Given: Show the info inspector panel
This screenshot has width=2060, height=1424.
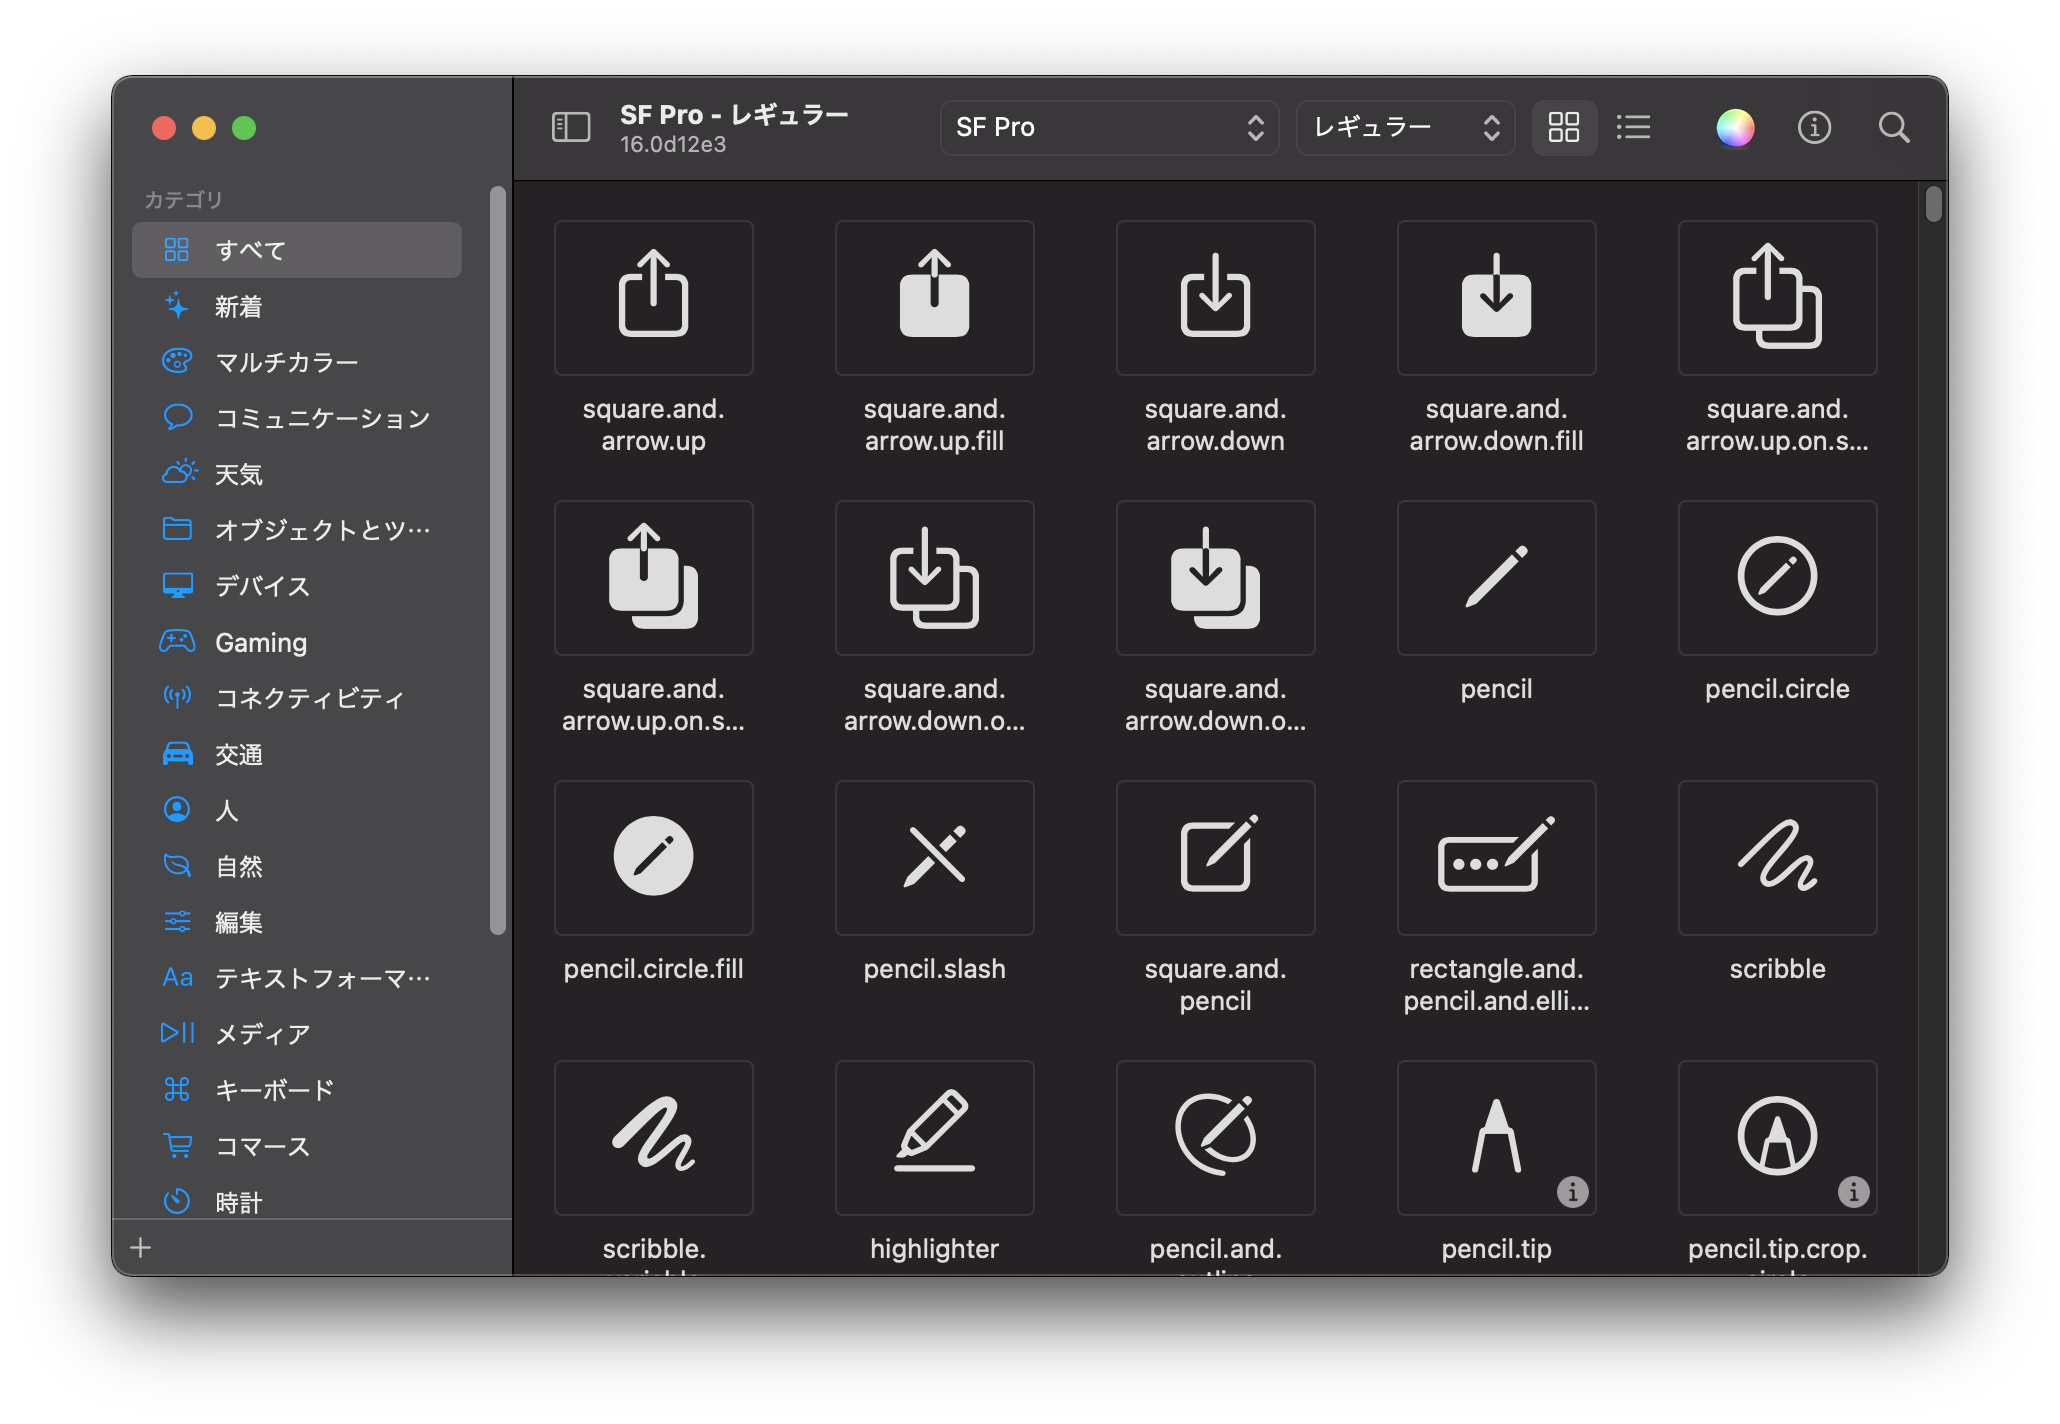Looking at the screenshot, I should (x=1814, y=128).
